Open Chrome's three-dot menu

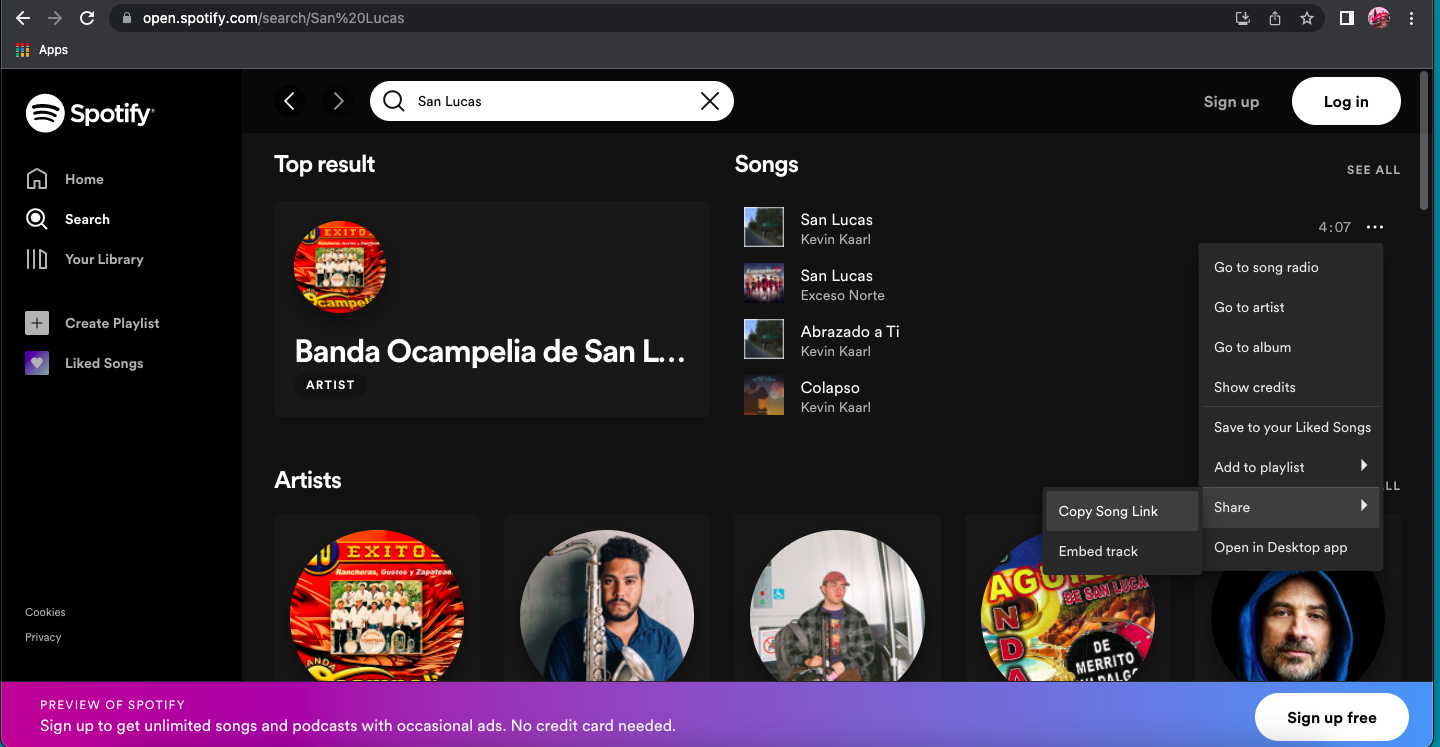[1411, 18]
